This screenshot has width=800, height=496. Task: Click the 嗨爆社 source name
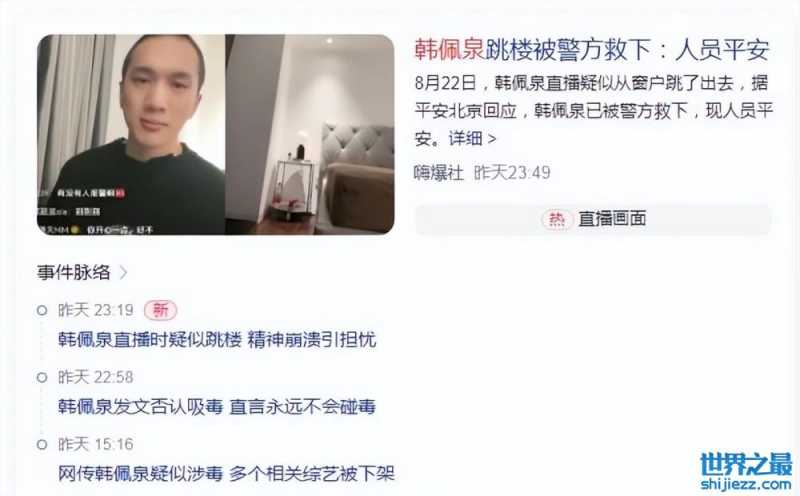439,172
